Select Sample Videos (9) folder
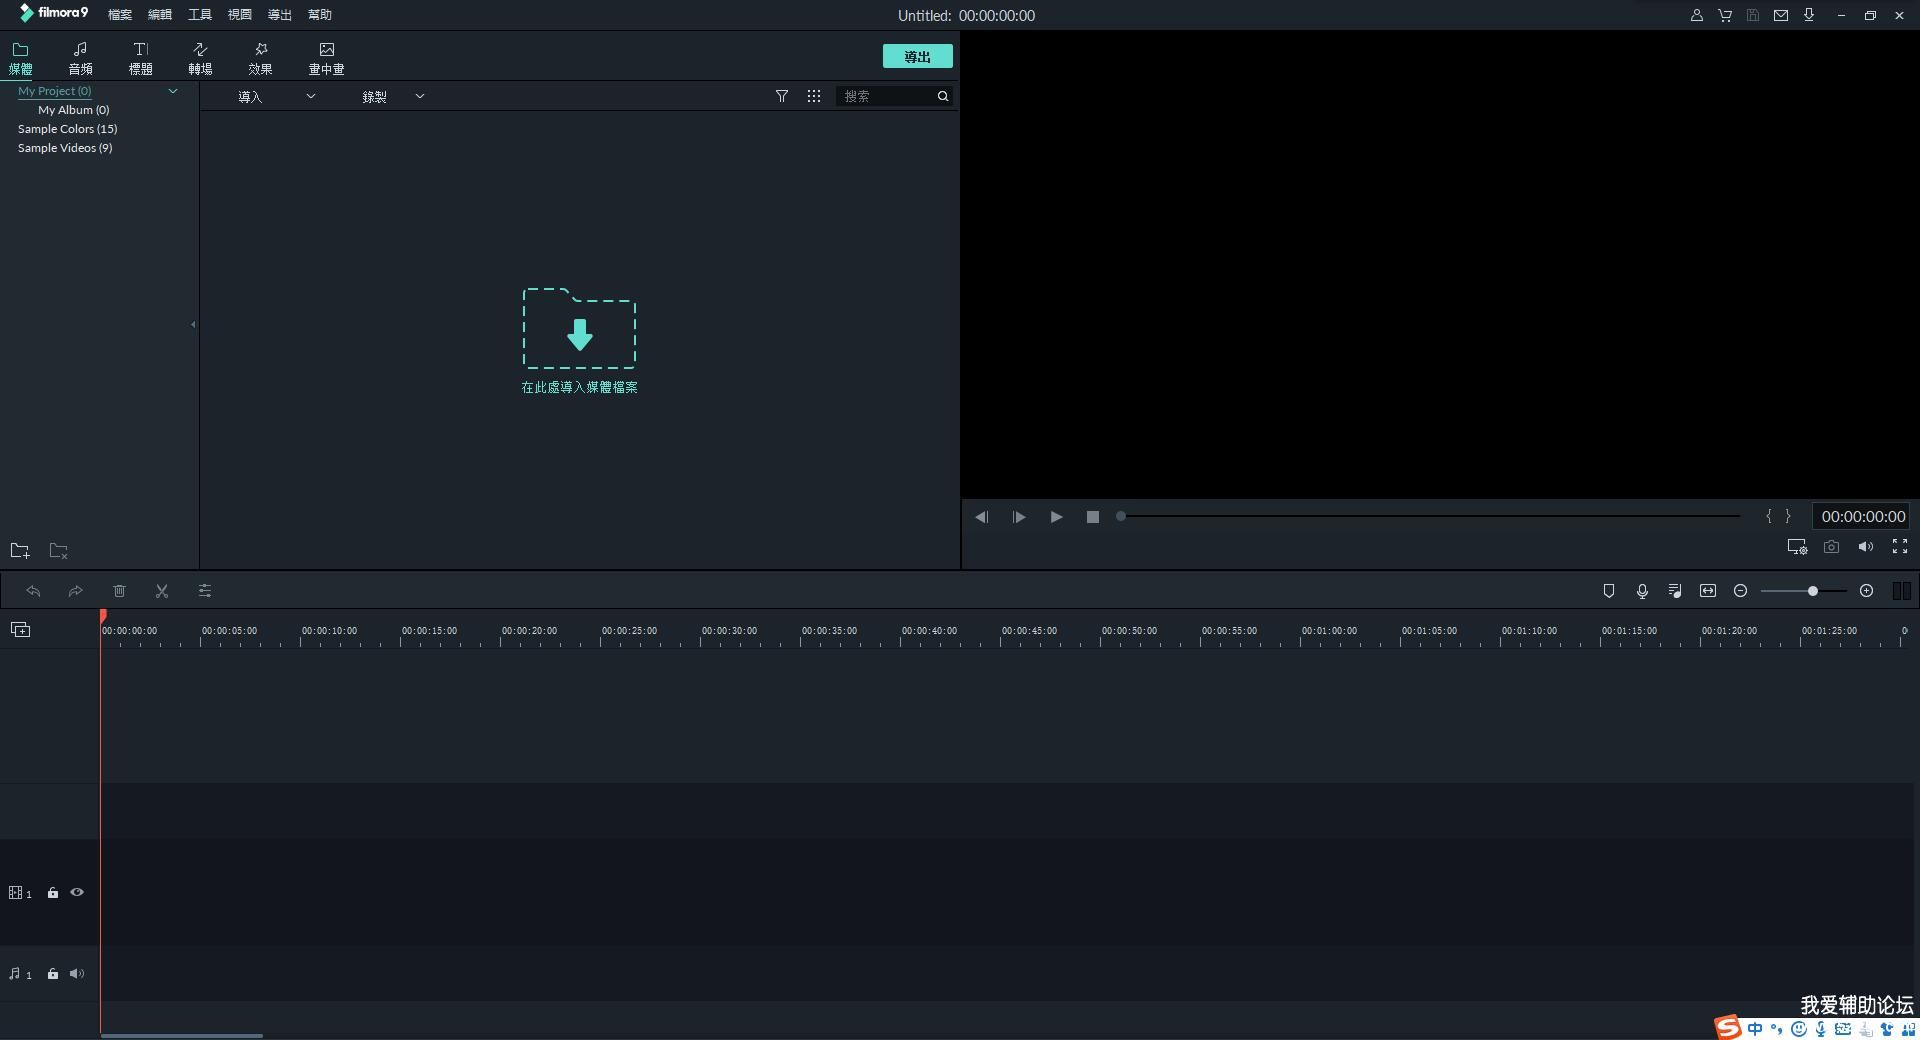The height and width of the screenshot is (1040, 1920). (x=65, y=148)
